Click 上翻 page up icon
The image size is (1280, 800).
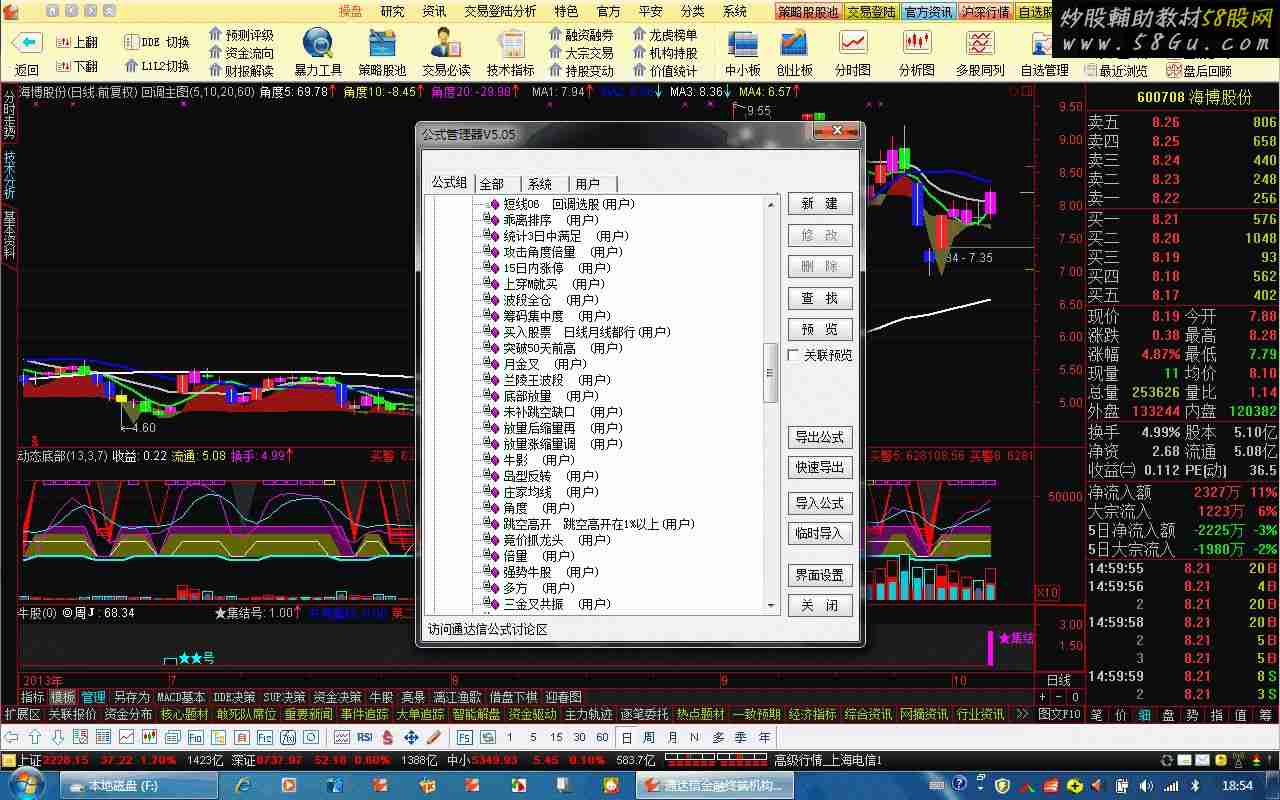pyautogui.click(x=62, y=42)
